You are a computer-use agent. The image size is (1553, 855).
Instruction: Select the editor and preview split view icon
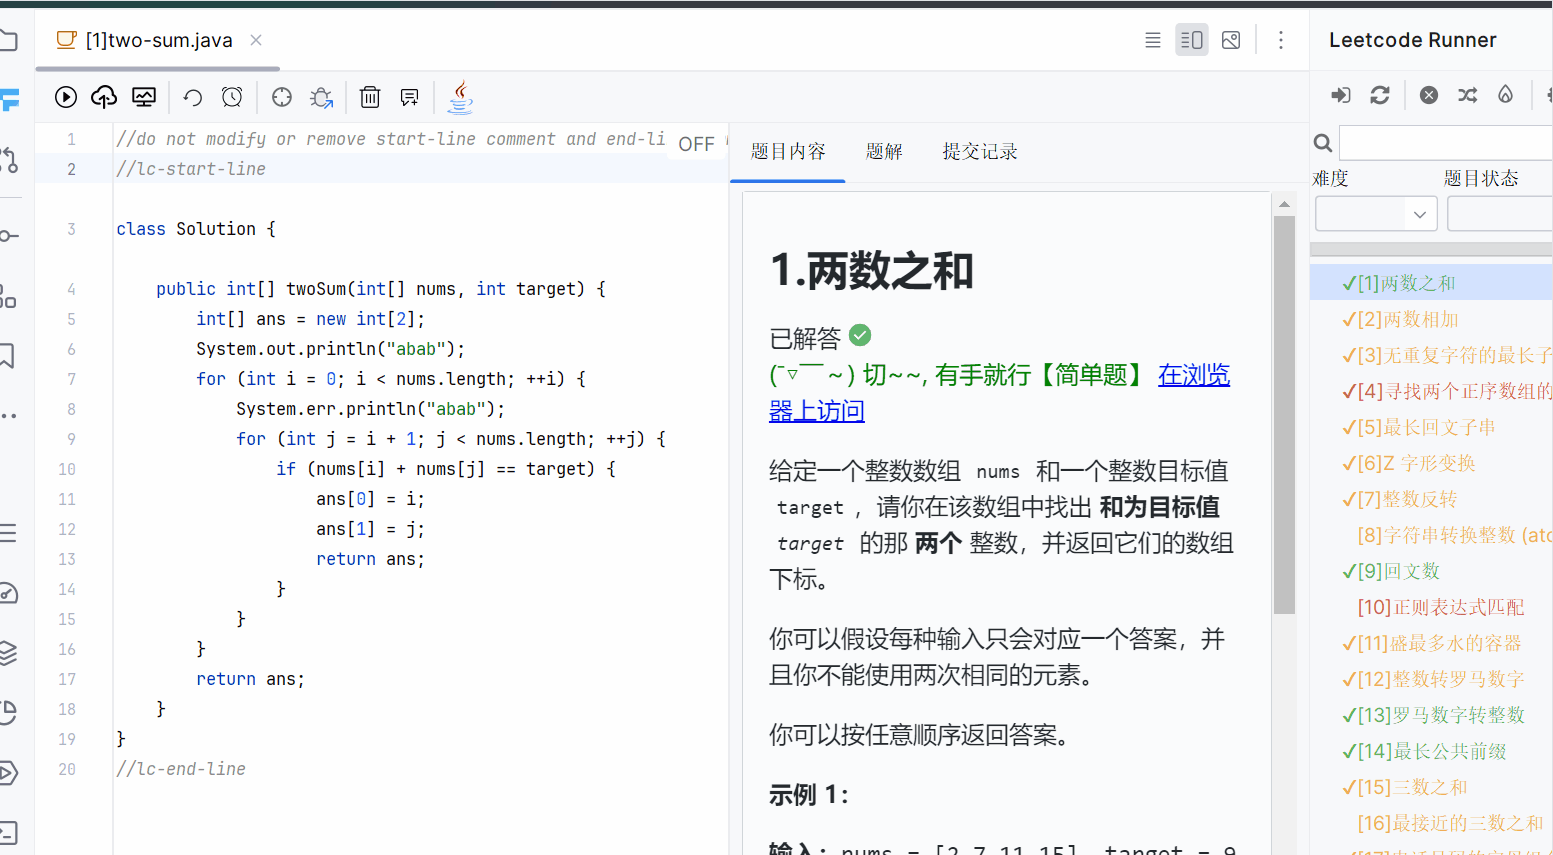point(1192,40)
